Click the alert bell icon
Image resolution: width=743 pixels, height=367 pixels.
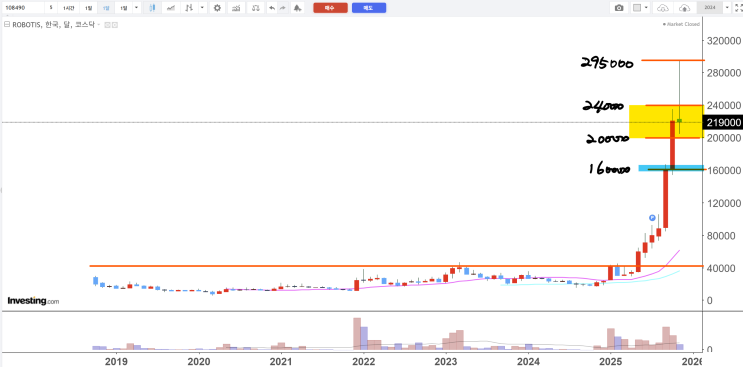pyautogui.click(x=297, y=8)
